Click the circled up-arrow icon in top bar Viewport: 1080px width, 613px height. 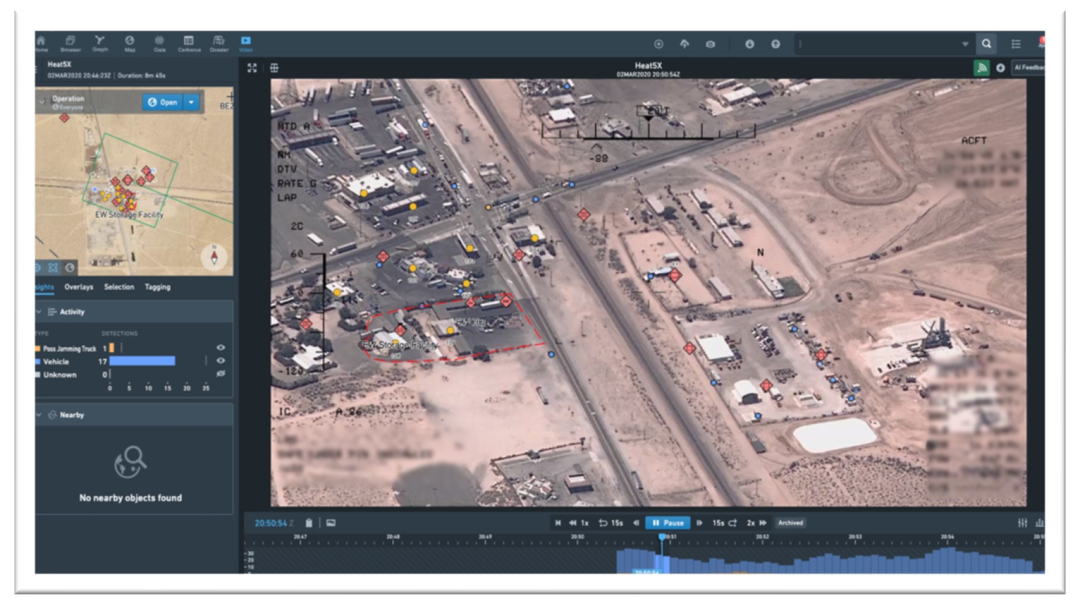pyautogui.click(x=776, y=44)
